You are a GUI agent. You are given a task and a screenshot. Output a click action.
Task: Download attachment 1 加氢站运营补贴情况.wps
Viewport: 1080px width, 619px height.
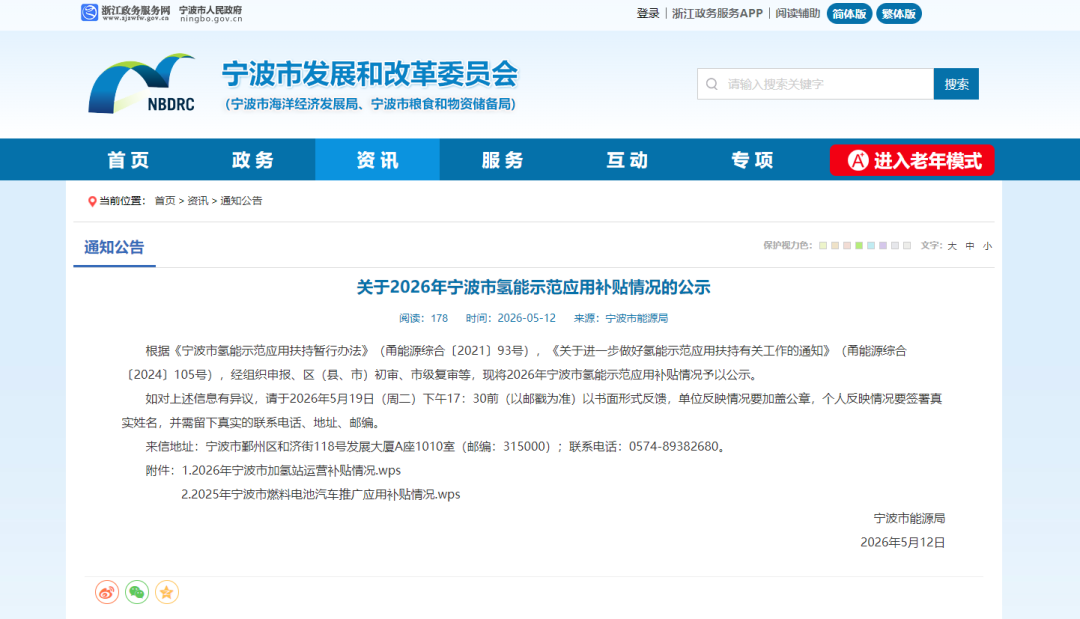click(x=291, y=470)
